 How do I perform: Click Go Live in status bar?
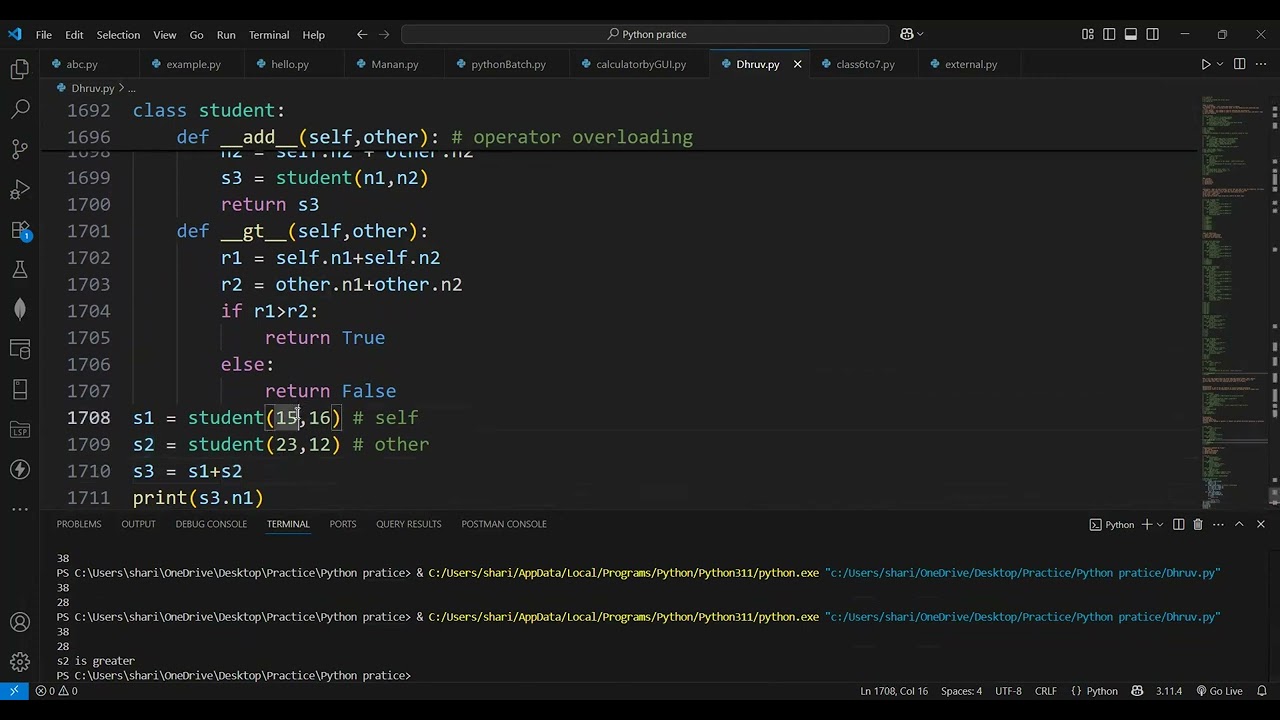[1218, 691]
